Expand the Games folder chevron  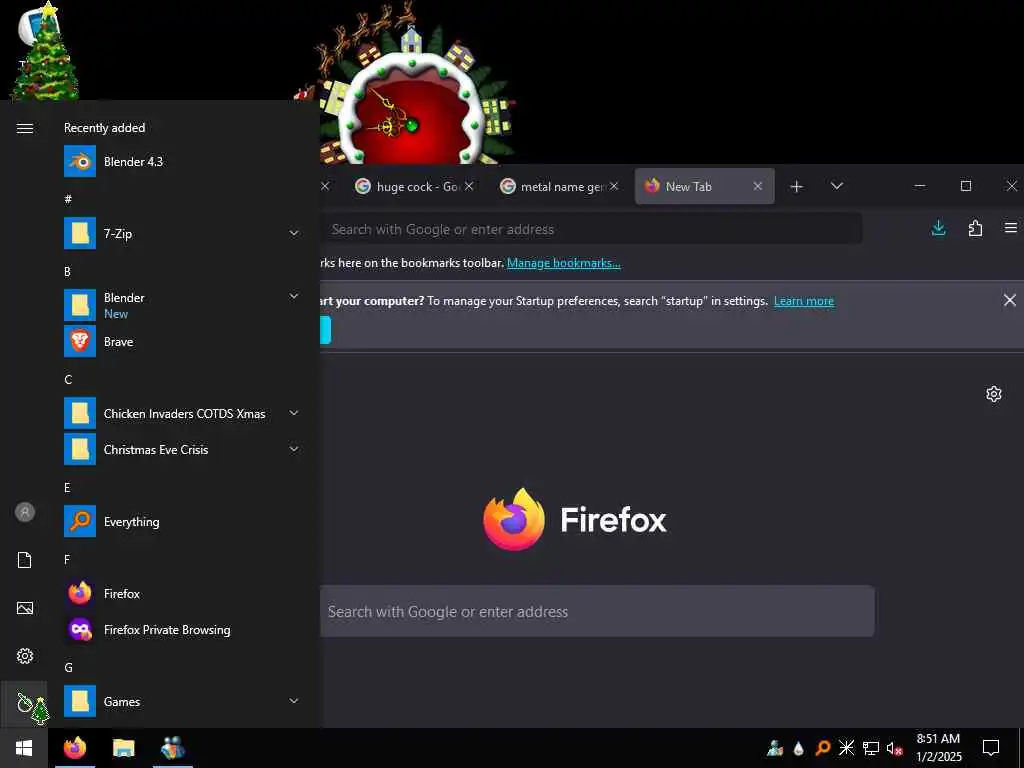pos(294,701)
